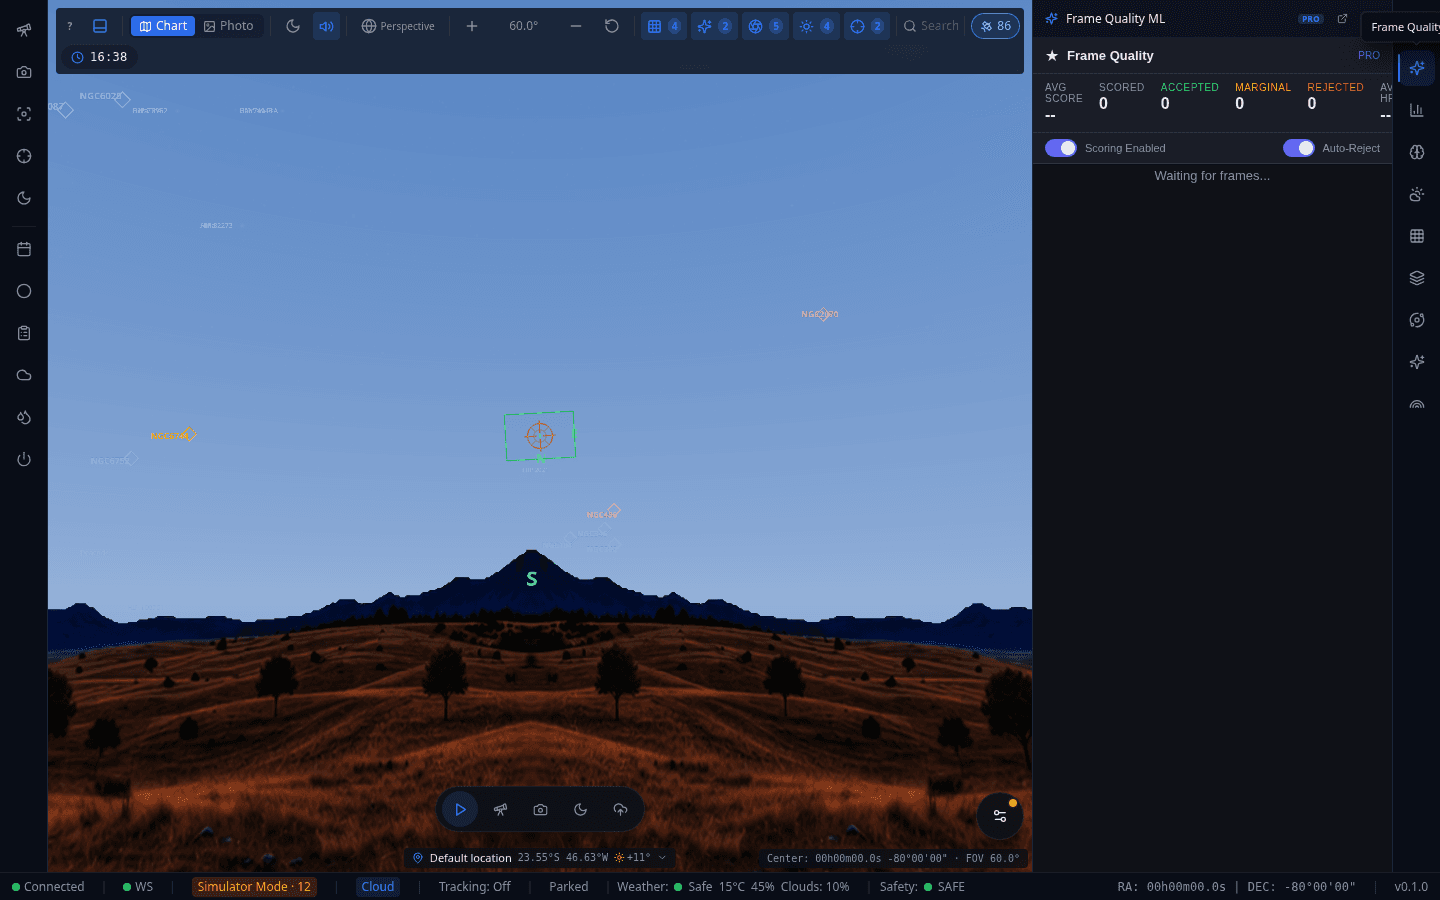
Task: Open the sun filter with badge 4
Action: click(816, 26)
